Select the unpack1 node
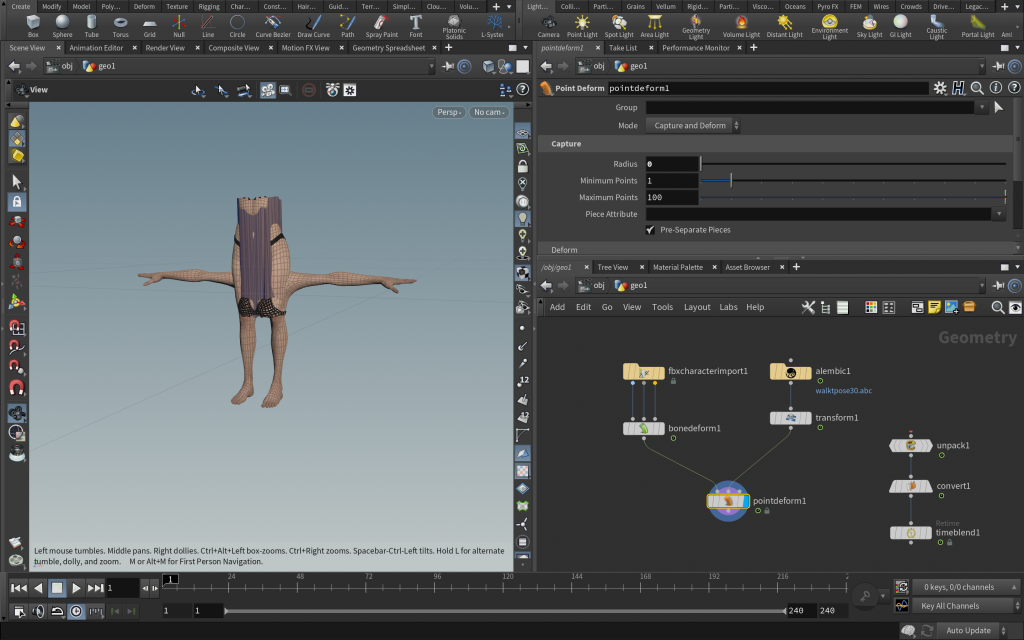Viewport: 1024px width, 640px height. (910, 445)
